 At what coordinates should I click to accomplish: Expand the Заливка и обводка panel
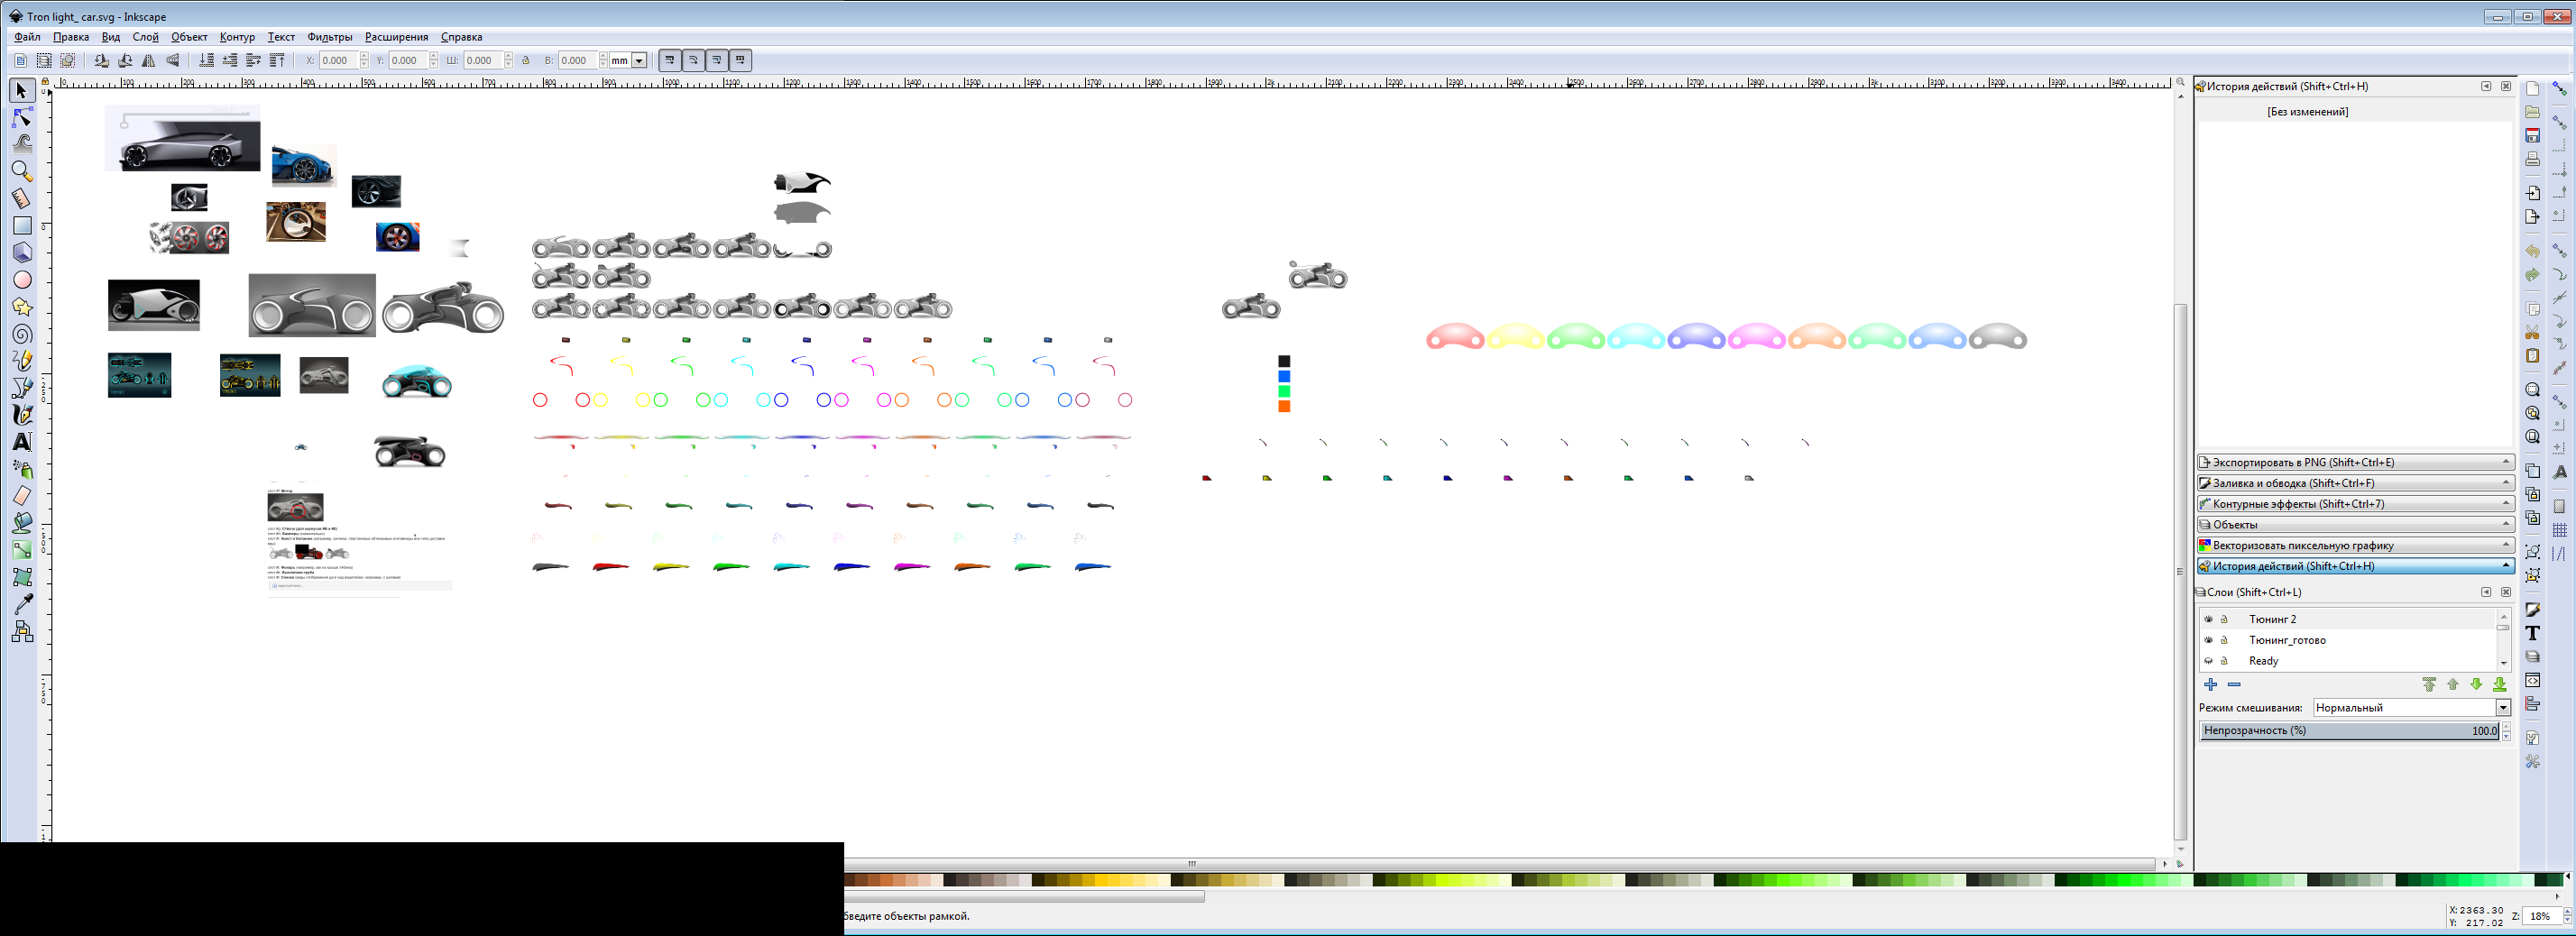click(2354, 483)
